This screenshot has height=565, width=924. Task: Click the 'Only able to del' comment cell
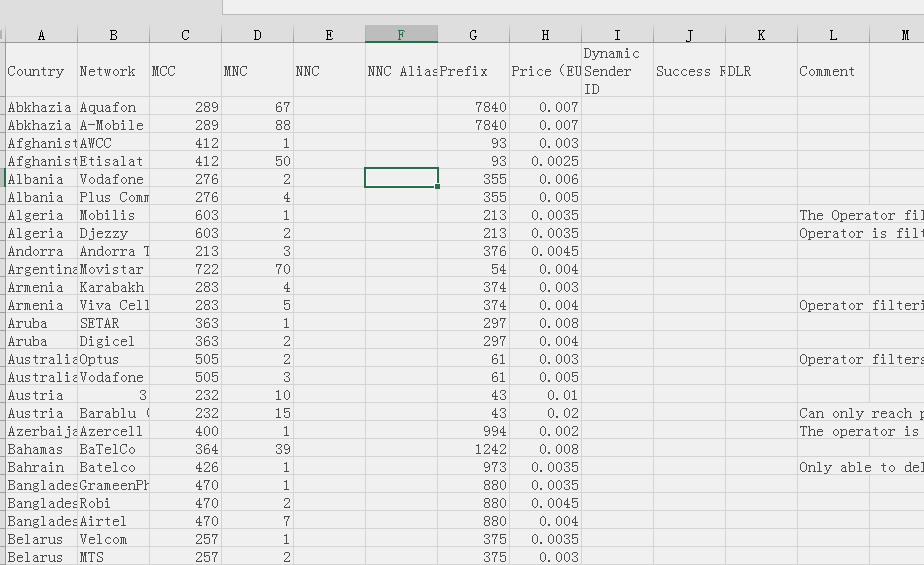click(861, 467)
